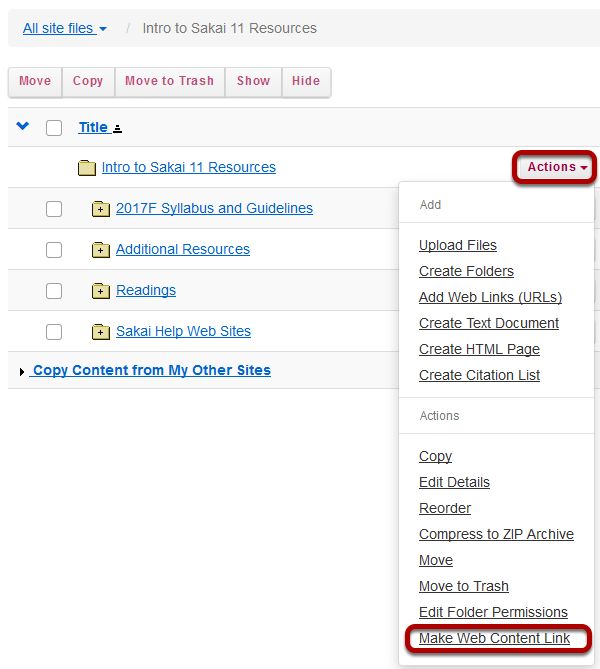Click the Hide toolbar button
Screen dimensions: 600x669
306,81
